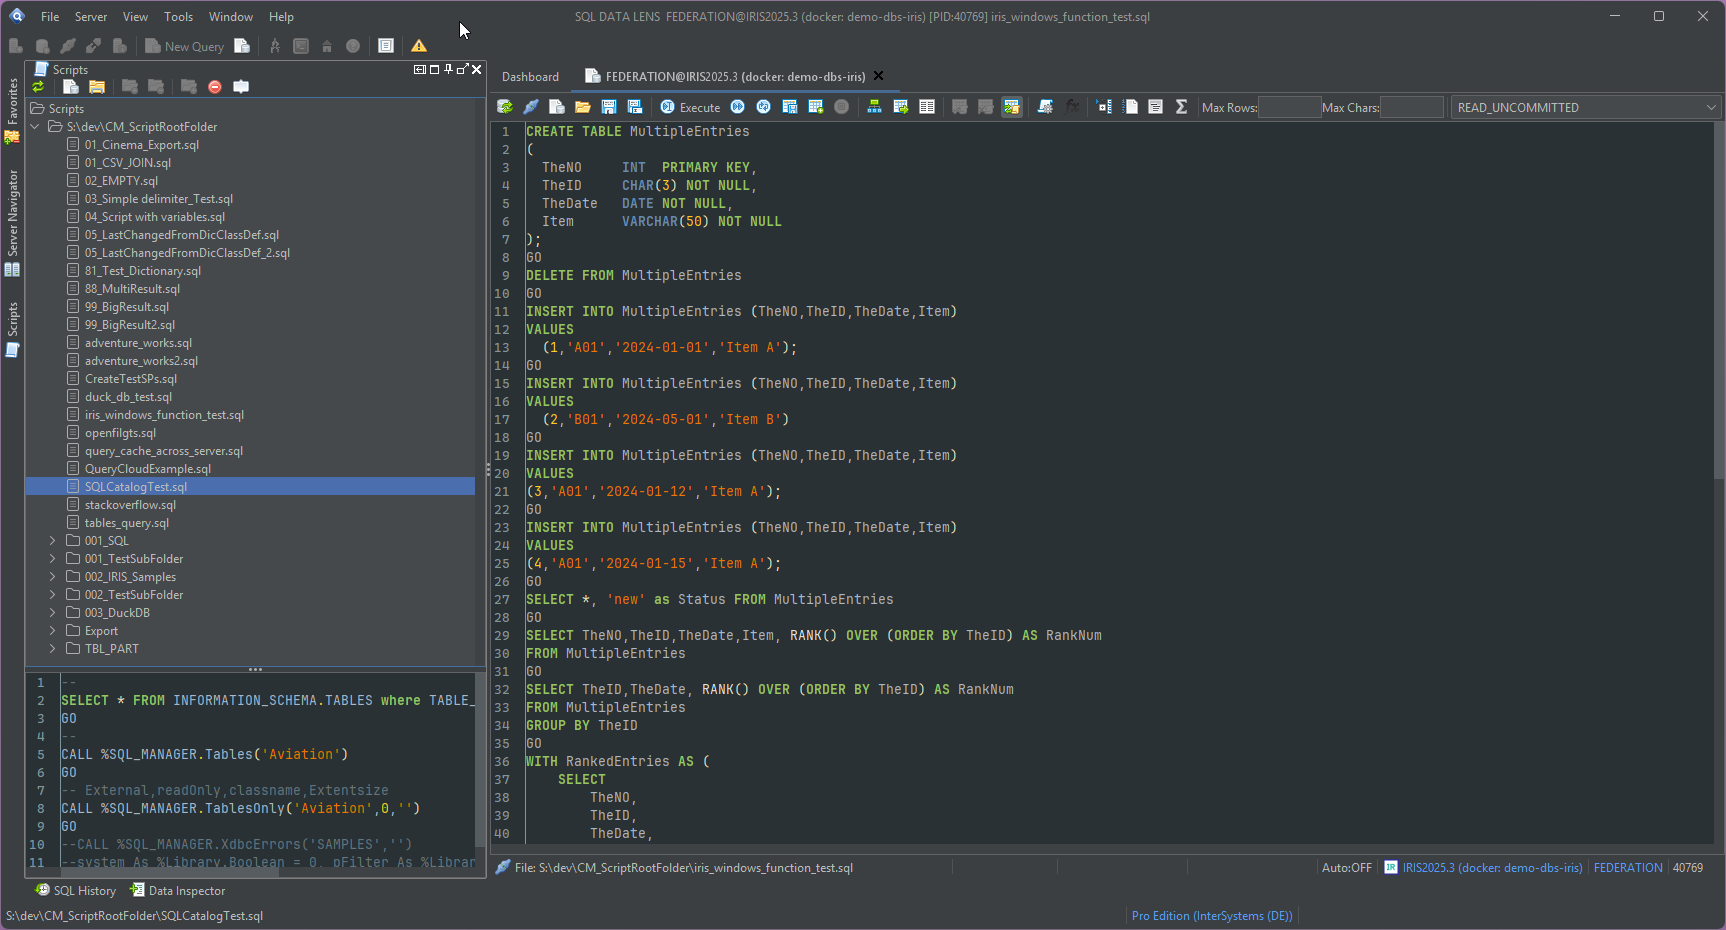Open the yellow folder icon in Scripts toolbar
The image size is (1726, 930).
[x=97, y=87]
